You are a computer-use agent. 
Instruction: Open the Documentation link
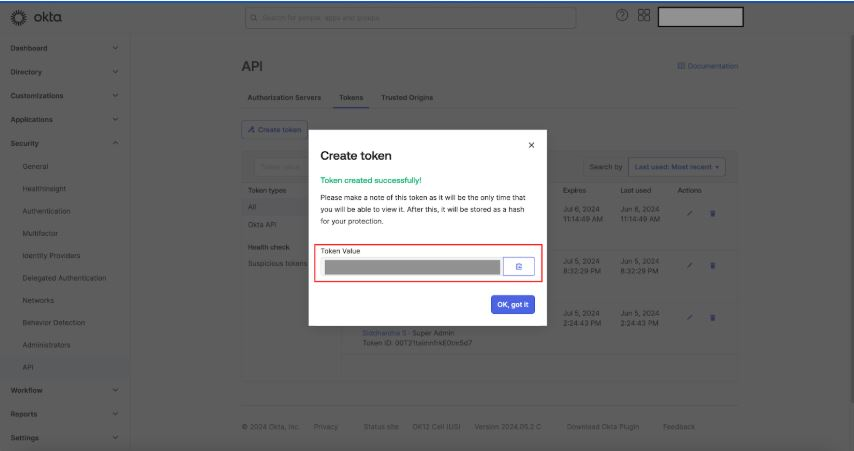(707, 66)
